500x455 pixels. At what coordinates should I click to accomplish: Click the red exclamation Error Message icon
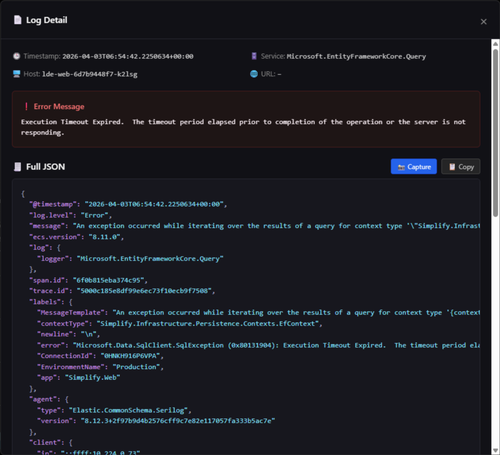(26, 107)
